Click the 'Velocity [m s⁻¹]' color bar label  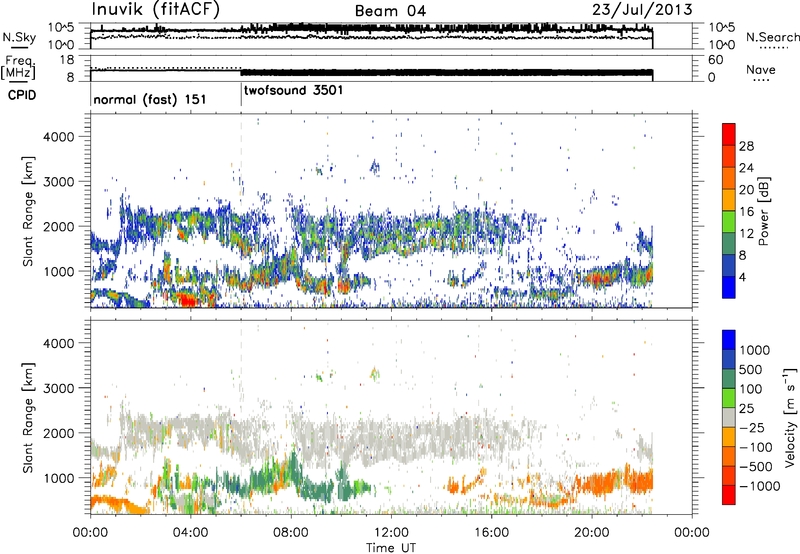pos(790,417)
